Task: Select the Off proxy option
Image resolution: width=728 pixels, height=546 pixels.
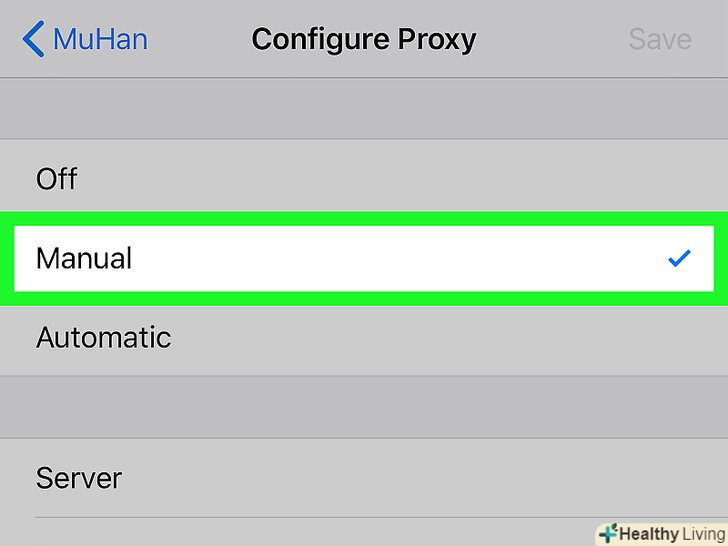Action: coord(57,180)
